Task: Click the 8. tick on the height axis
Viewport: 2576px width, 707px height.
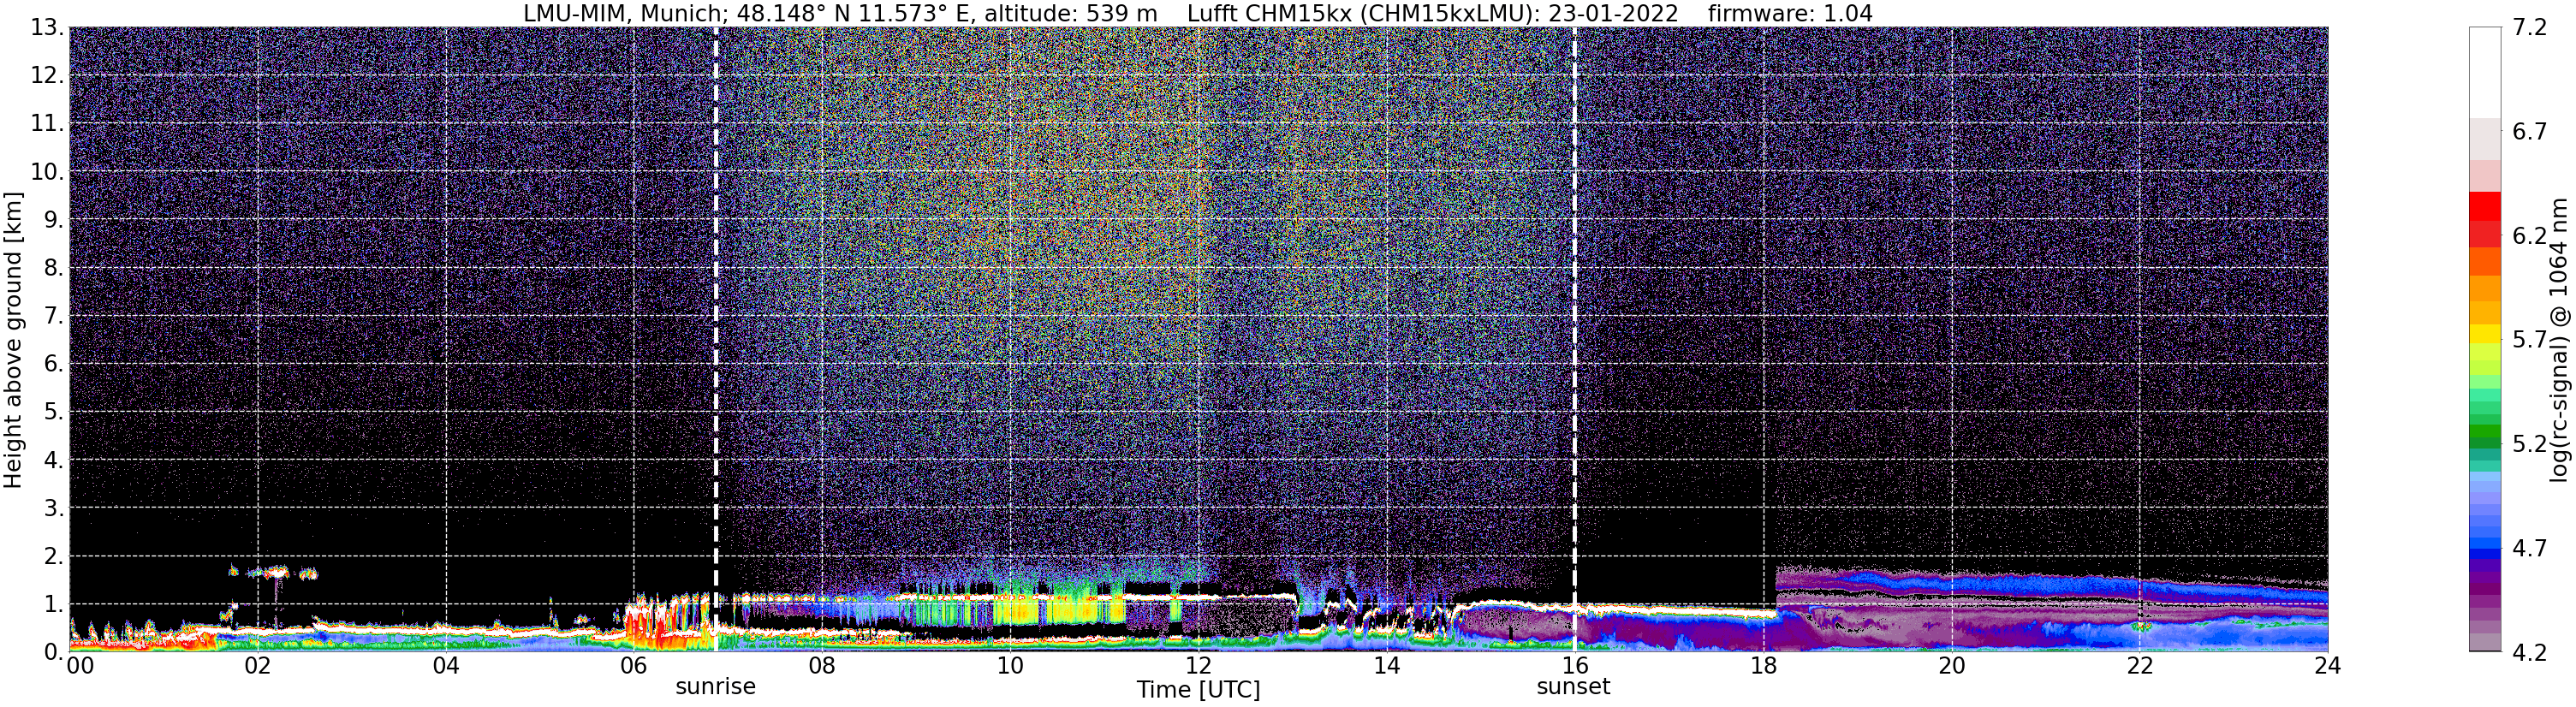Action: [x=54, y=267]
